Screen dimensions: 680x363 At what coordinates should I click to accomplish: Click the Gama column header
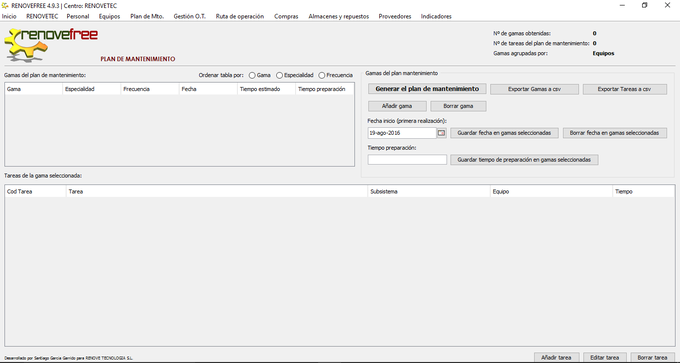click(33, 89)
